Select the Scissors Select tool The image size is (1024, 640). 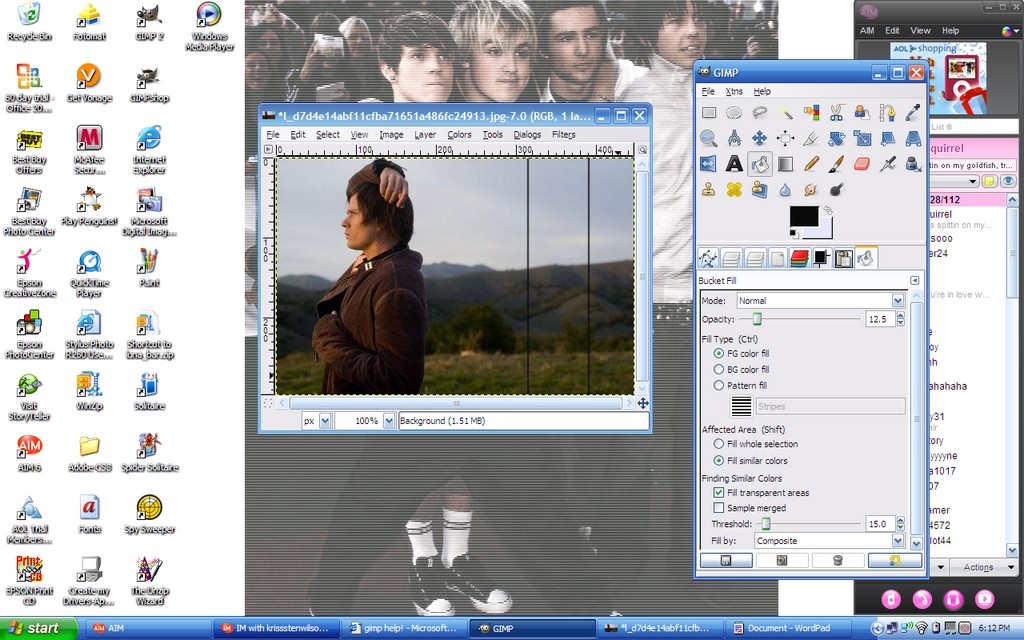coord(837,112)
